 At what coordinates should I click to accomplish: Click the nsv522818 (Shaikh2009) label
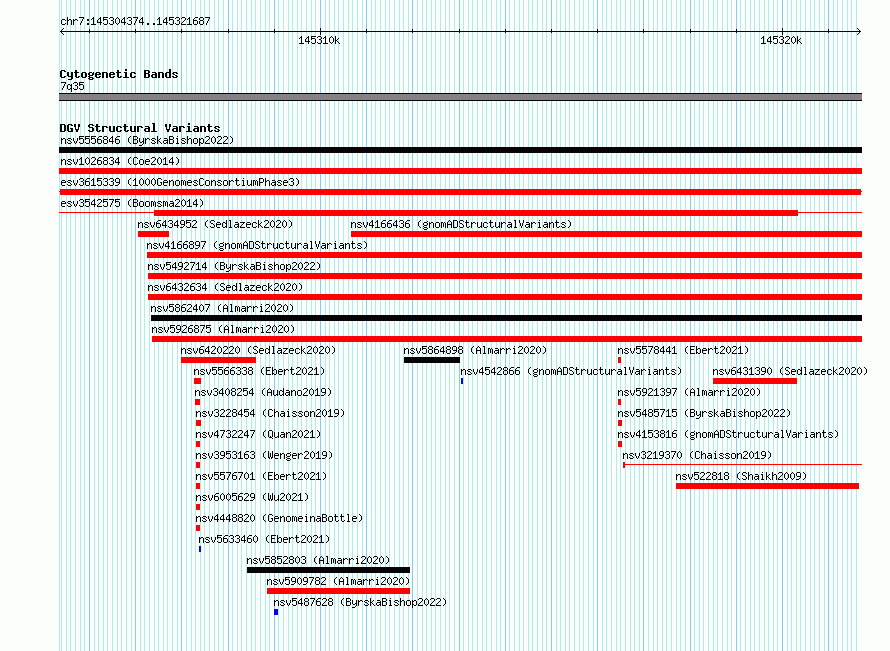coord(741,476)
